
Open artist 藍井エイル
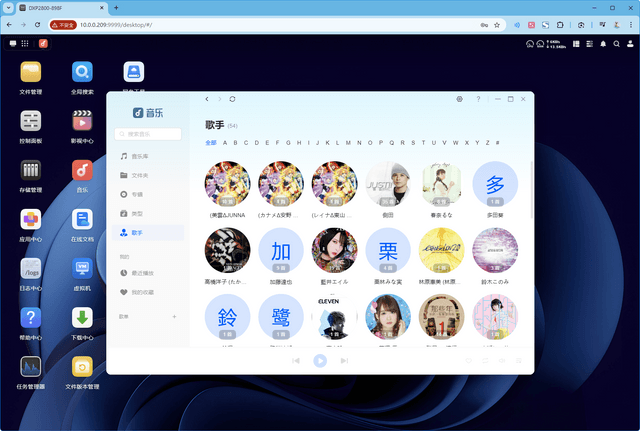[x=334, y=251]
